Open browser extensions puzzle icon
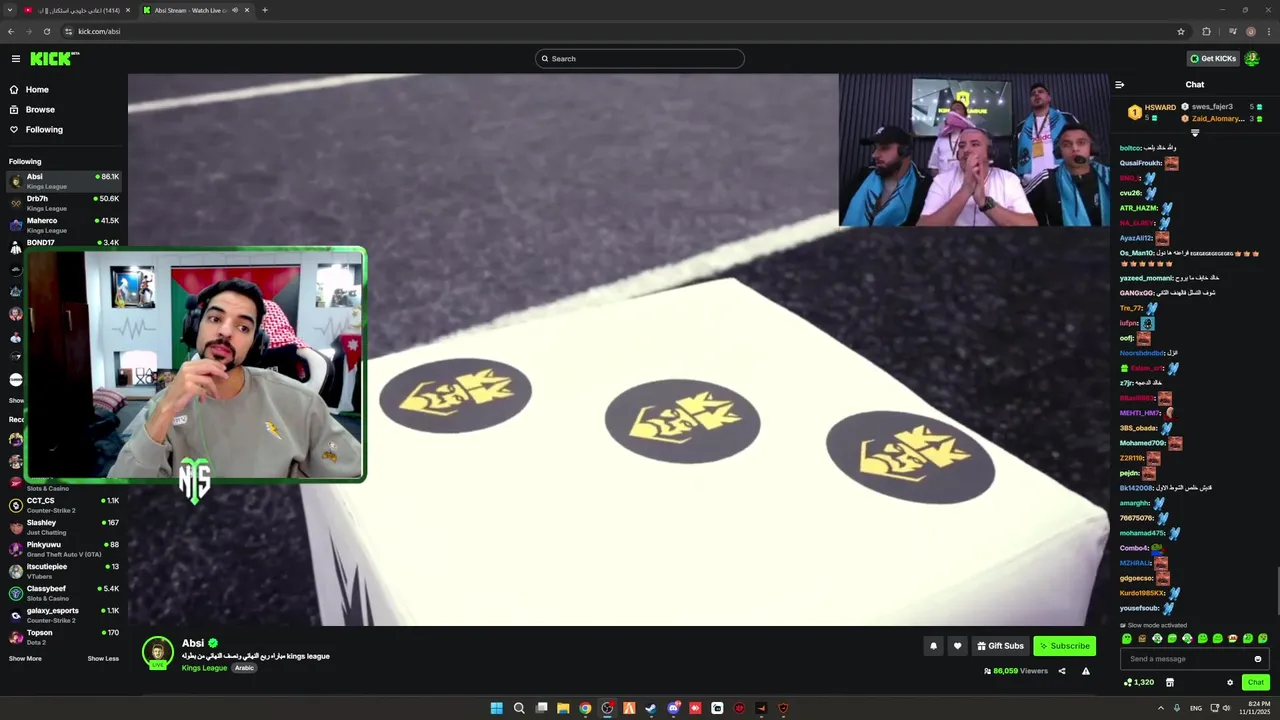Screen dimensions: 1280x720 click(1206, 31)
